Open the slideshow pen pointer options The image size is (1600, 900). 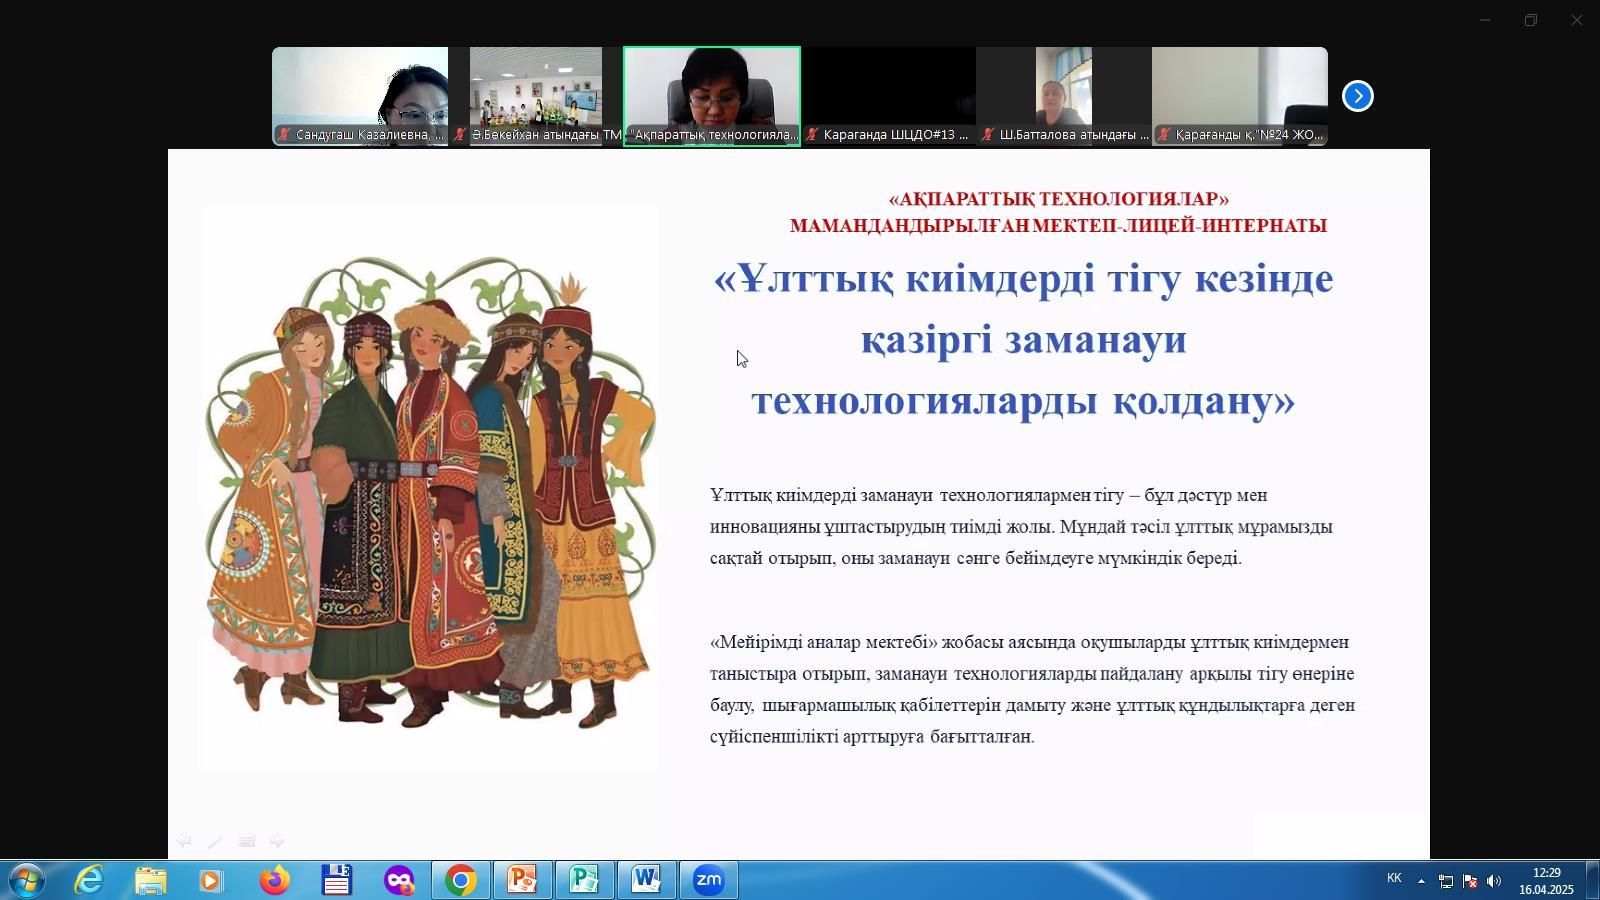[215, 841]
